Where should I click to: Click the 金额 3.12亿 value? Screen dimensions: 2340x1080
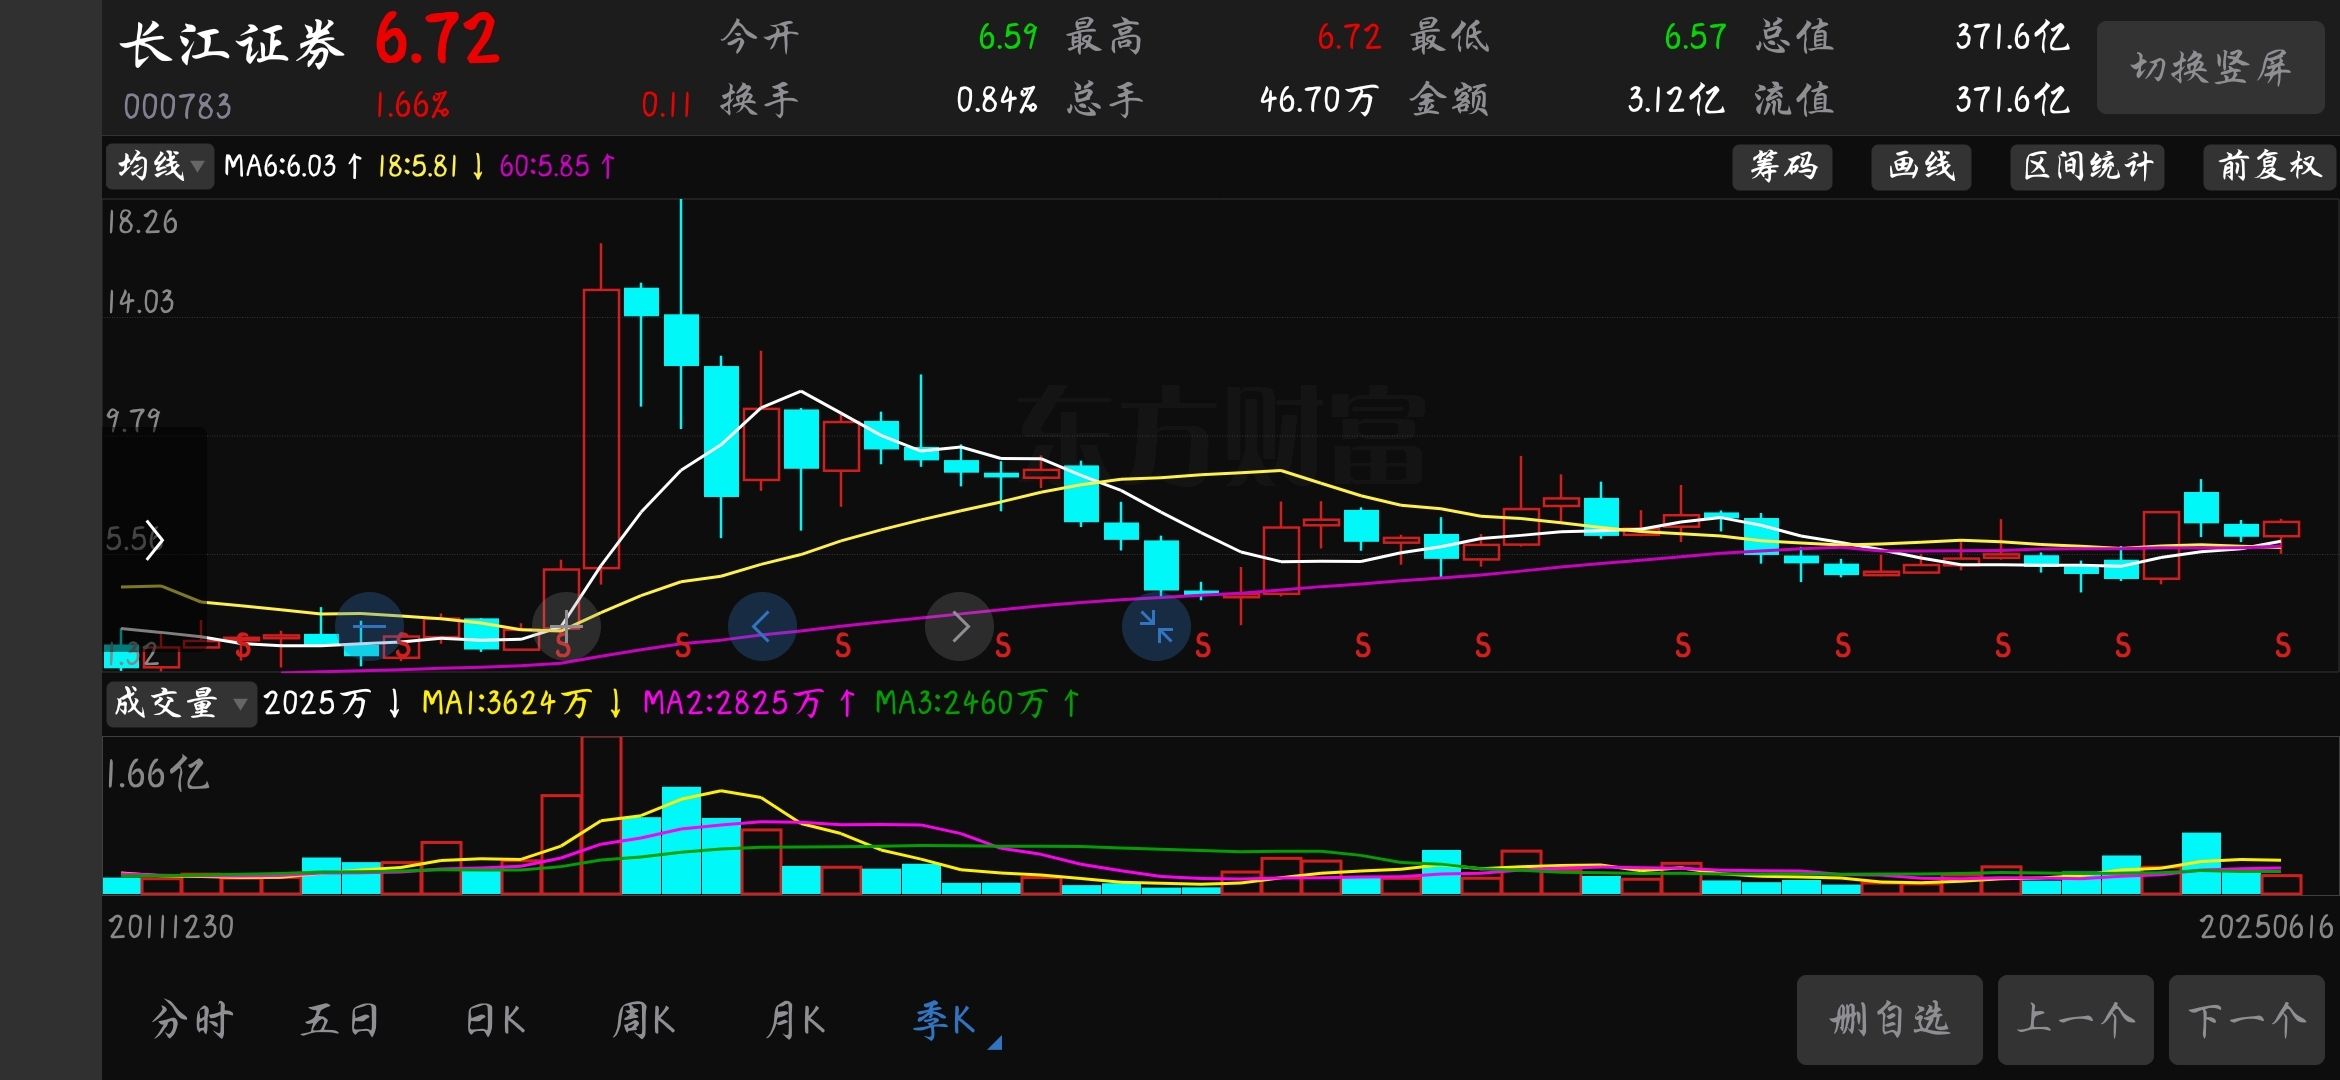[x=1675, y=100]
